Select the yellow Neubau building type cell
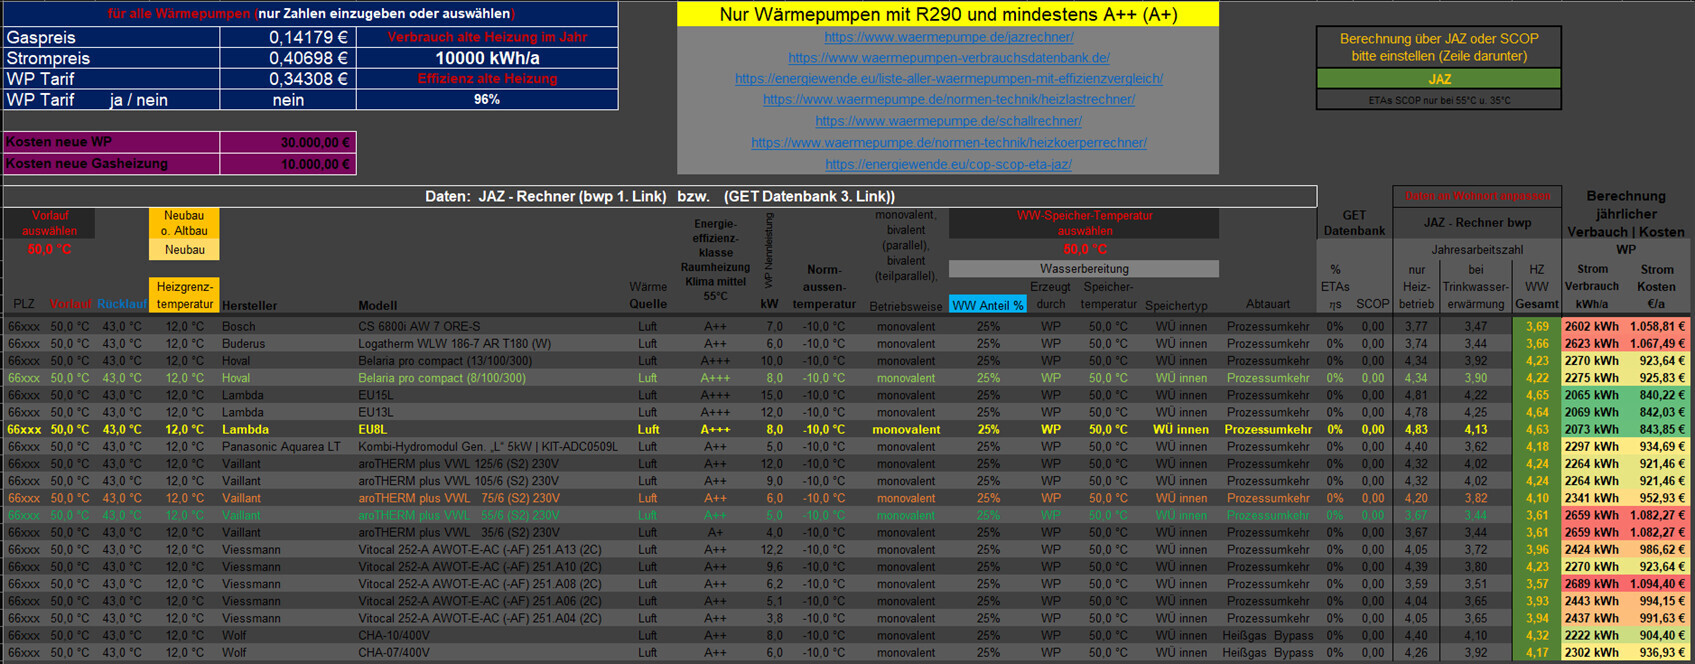The image size is (1695, 664). pos(184,250)
